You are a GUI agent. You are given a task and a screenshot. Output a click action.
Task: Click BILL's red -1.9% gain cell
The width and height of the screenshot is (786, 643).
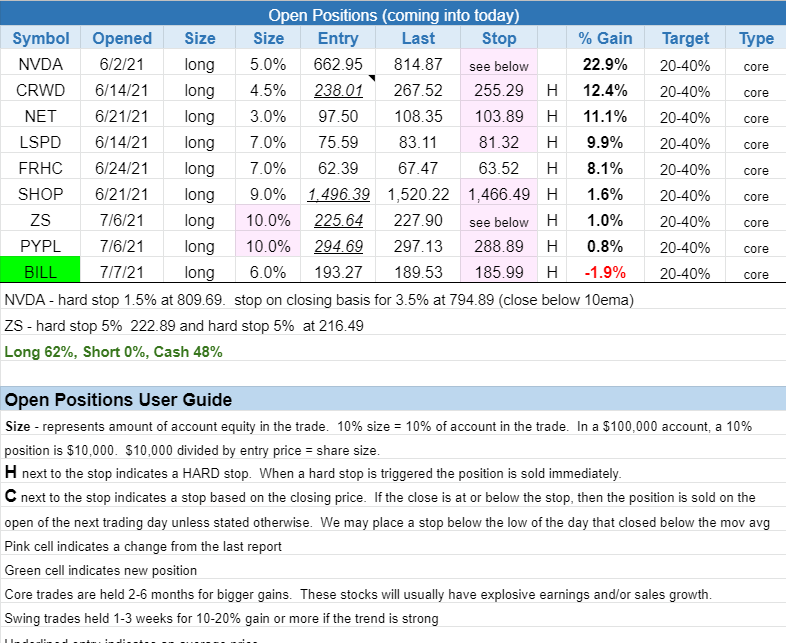(605, 272)
